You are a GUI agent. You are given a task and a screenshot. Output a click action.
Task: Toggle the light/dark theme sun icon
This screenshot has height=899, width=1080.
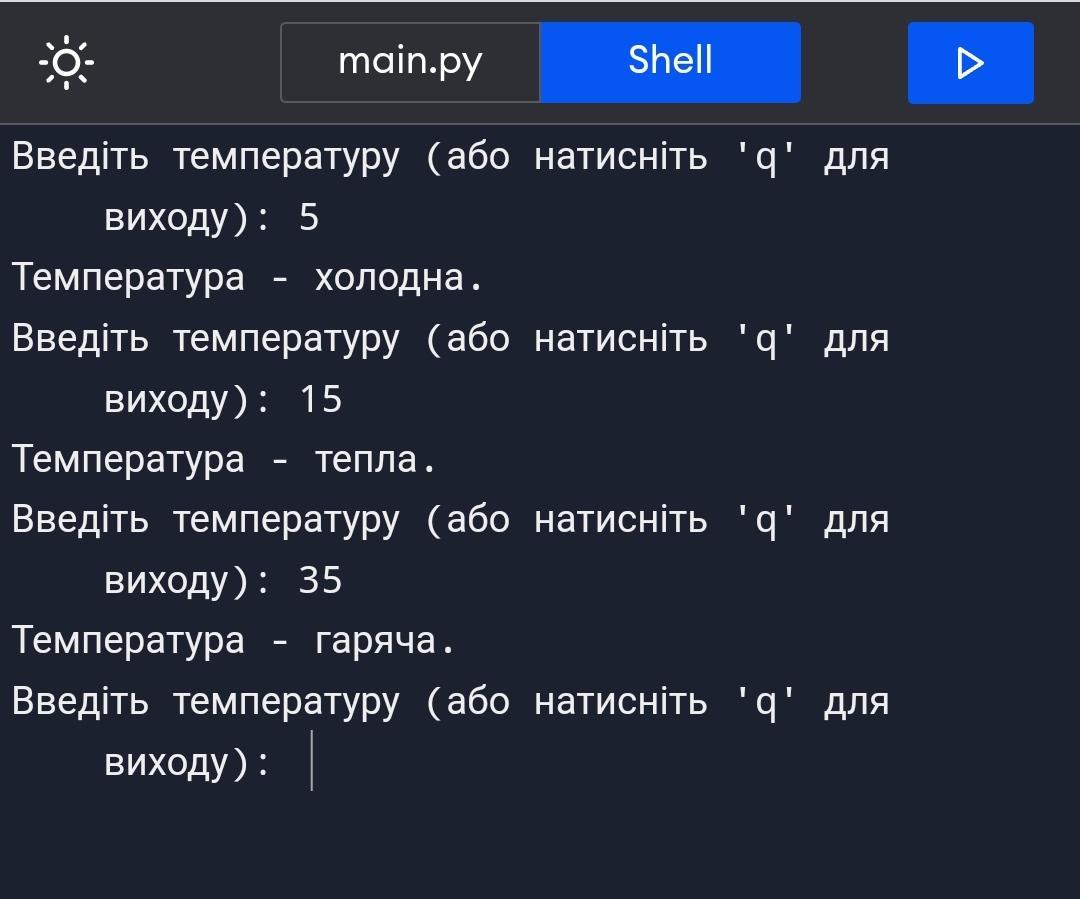[x=66, y=63]
